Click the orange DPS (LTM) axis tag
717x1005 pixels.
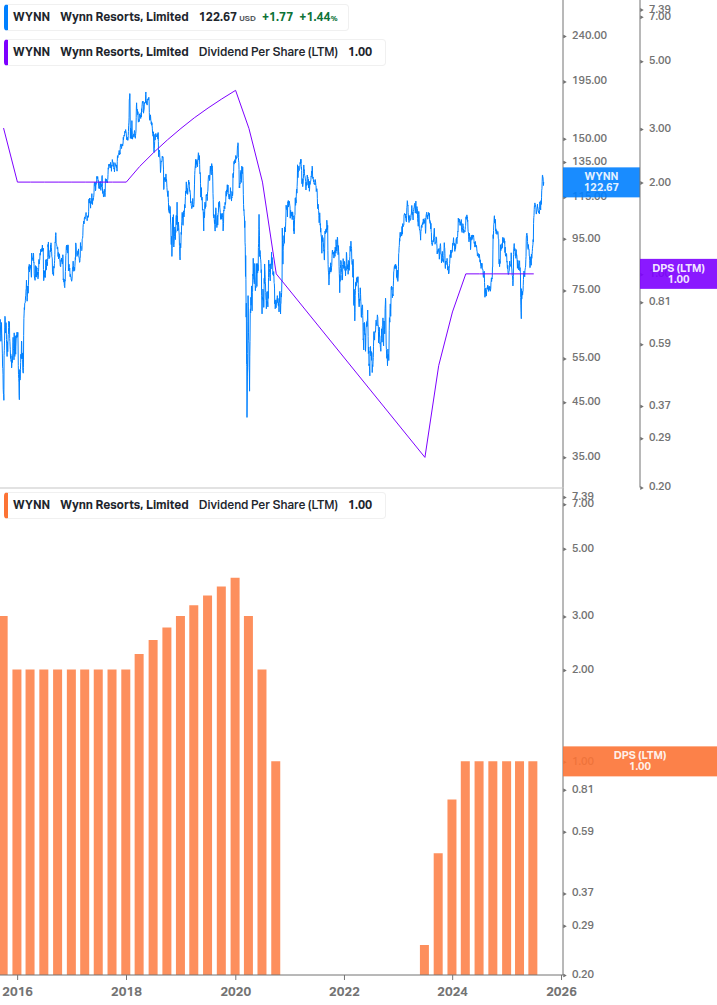coord(640,761)
